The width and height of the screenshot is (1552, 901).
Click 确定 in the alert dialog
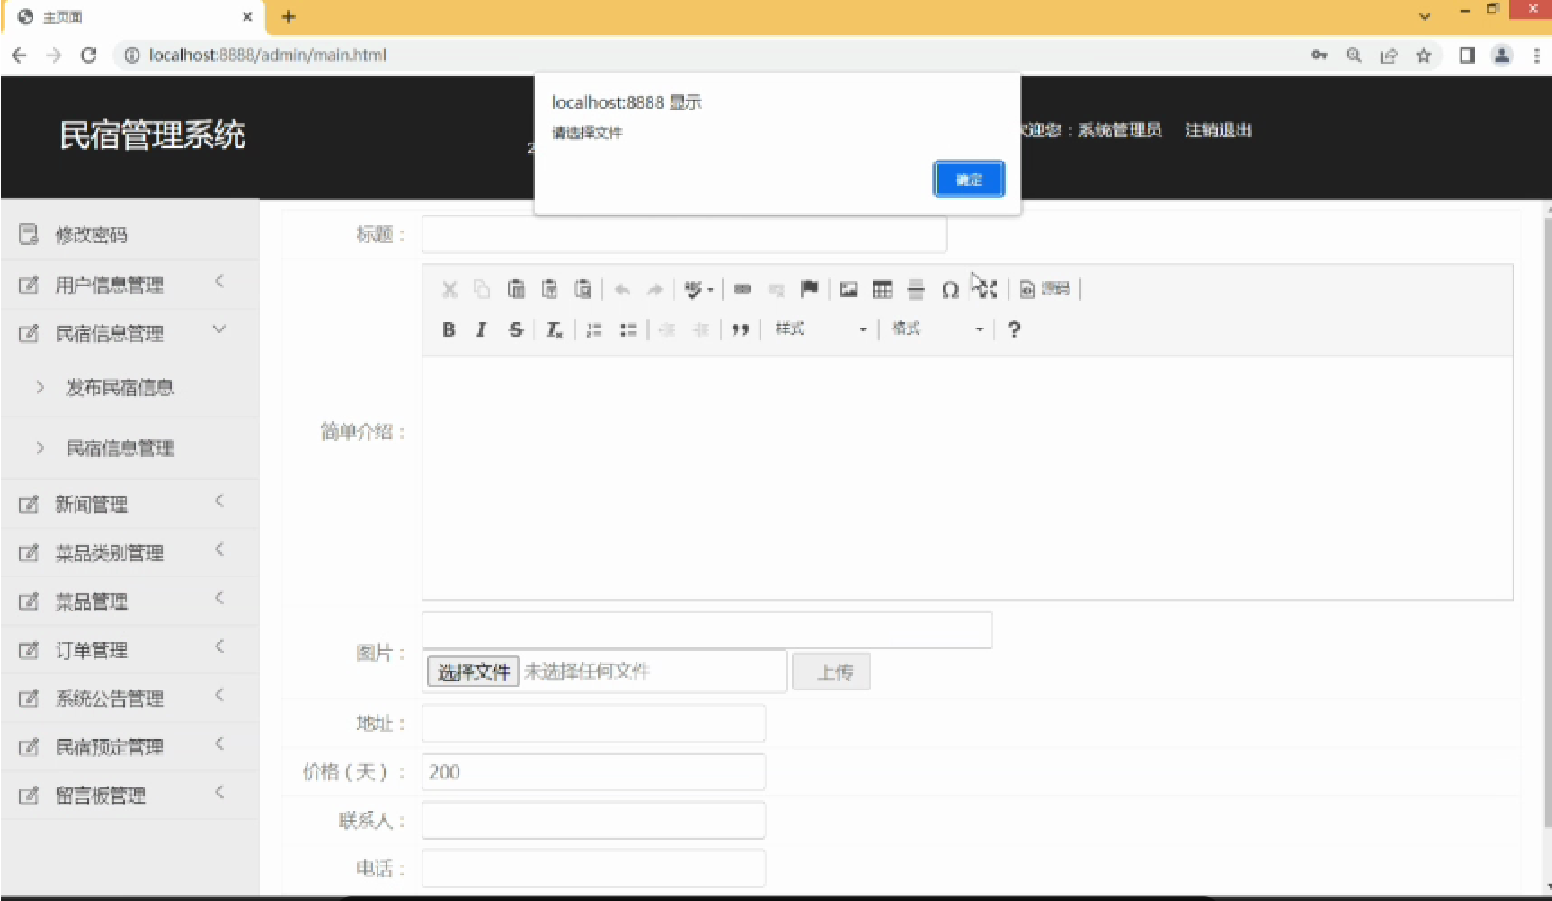(969, 179)
